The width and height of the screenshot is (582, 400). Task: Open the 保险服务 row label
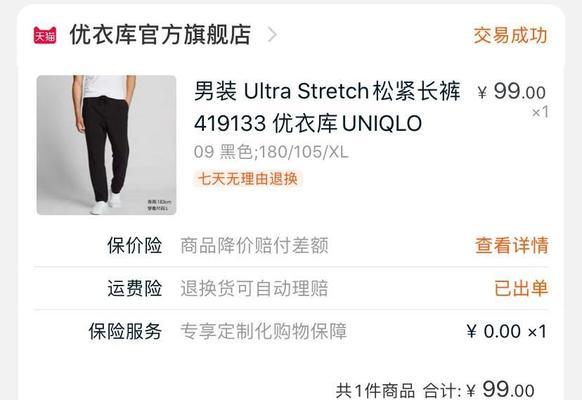coord(125,331)
